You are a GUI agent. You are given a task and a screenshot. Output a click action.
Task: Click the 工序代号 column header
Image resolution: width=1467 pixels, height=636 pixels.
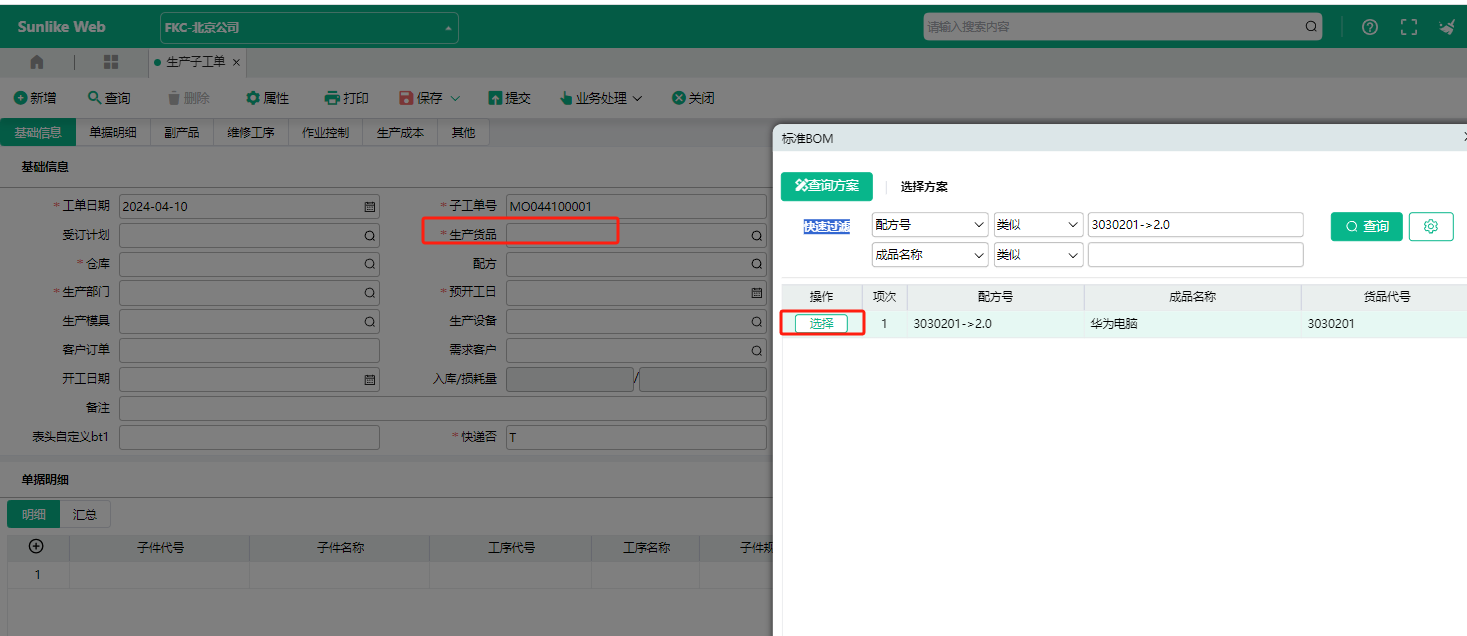click(x=511, y=548)
